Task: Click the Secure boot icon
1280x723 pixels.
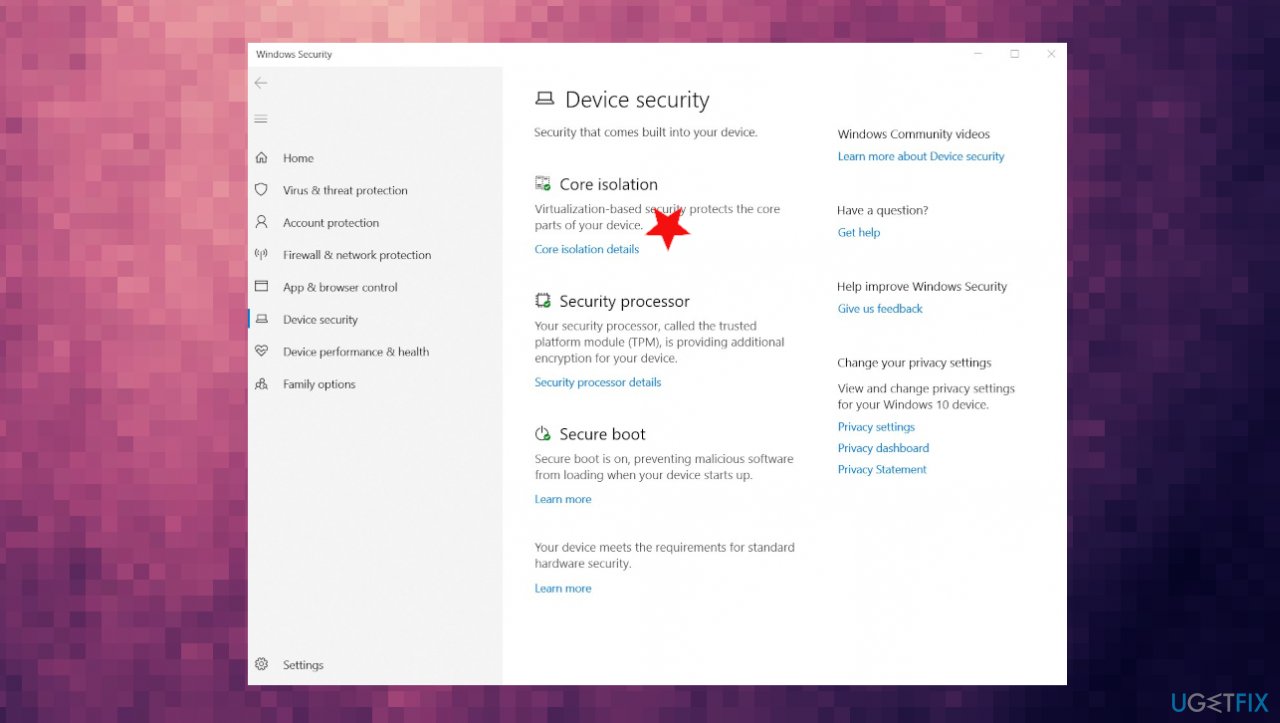Action: pyautogui.click(x=543, y=433)
